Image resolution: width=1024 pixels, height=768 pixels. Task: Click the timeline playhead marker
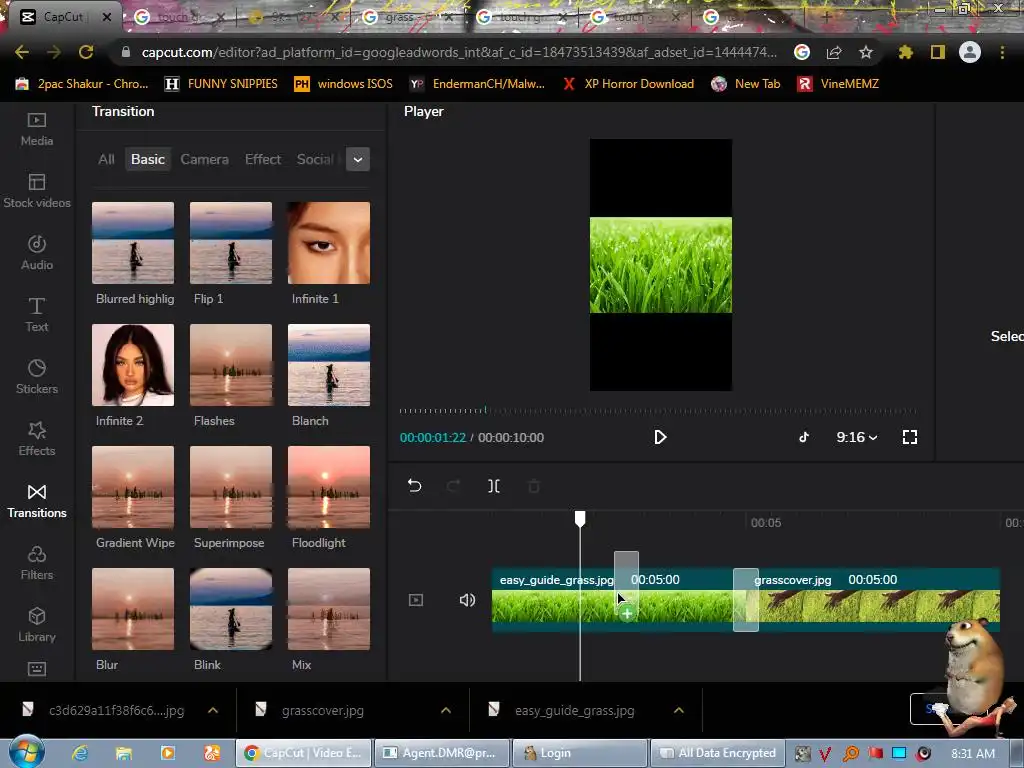point(580,519)
